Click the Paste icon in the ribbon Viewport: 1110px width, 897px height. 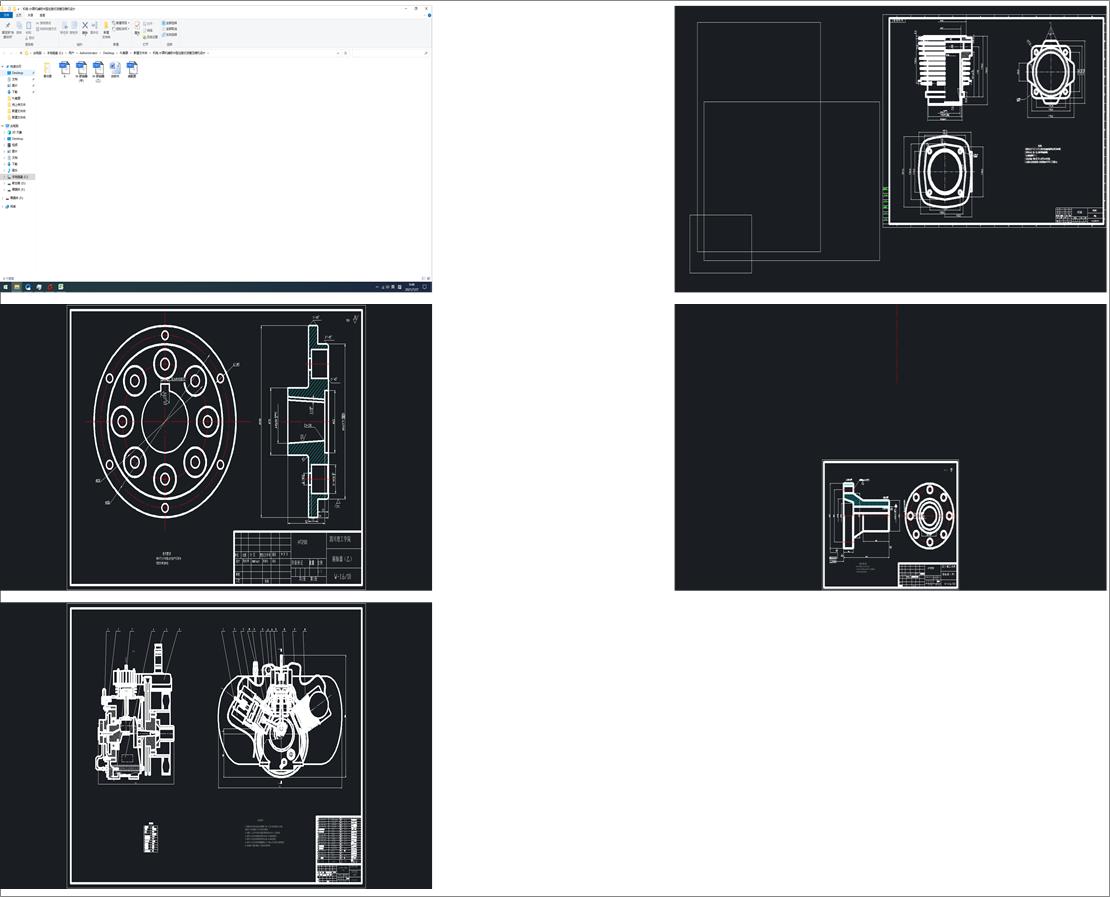coord(30,27)
